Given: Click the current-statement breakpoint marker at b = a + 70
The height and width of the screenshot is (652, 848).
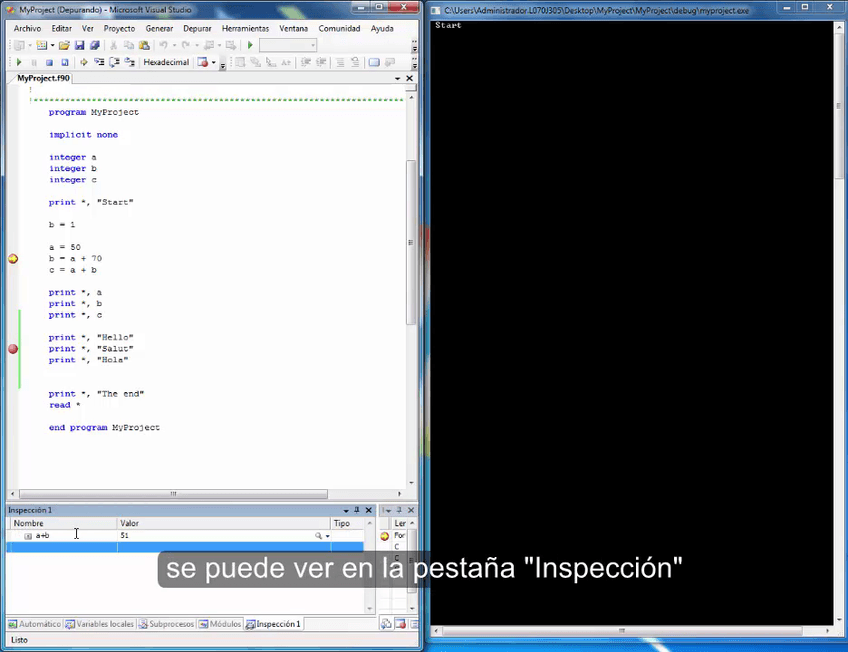Looking at the screenshot, I should [13, 259].
